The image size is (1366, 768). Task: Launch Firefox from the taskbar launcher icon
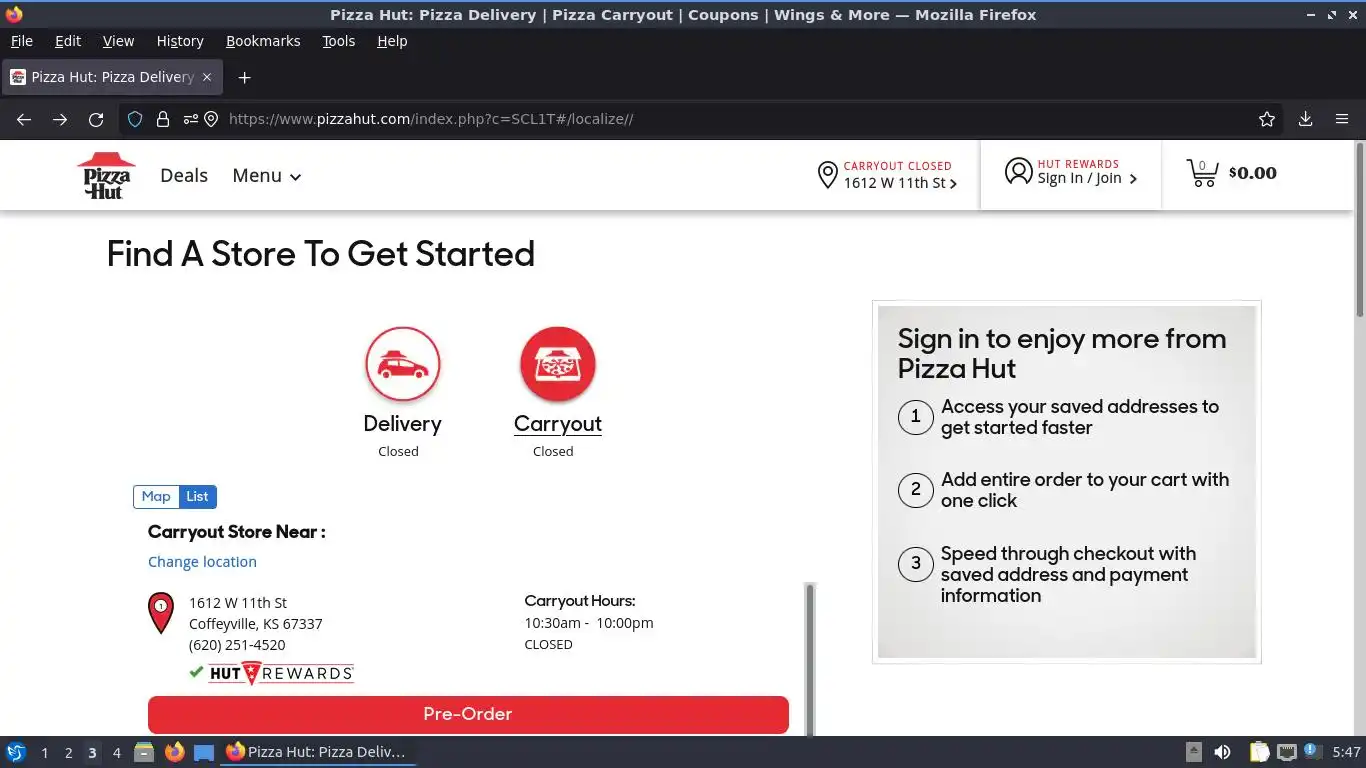point(174,752)
